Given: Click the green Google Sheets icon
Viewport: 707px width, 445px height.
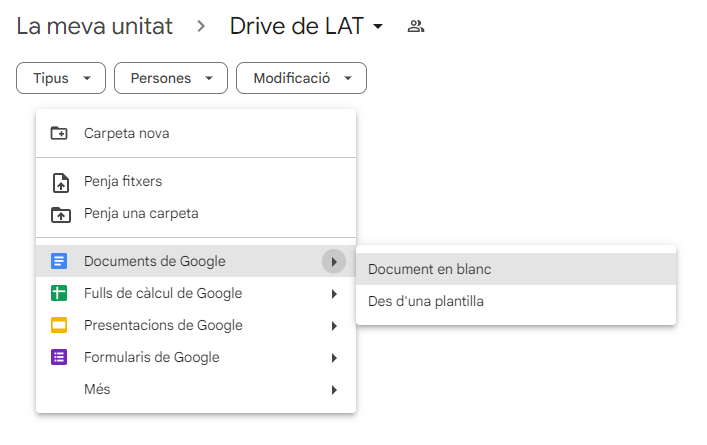Looking at the screenshot, I should (x=59, y=294).
